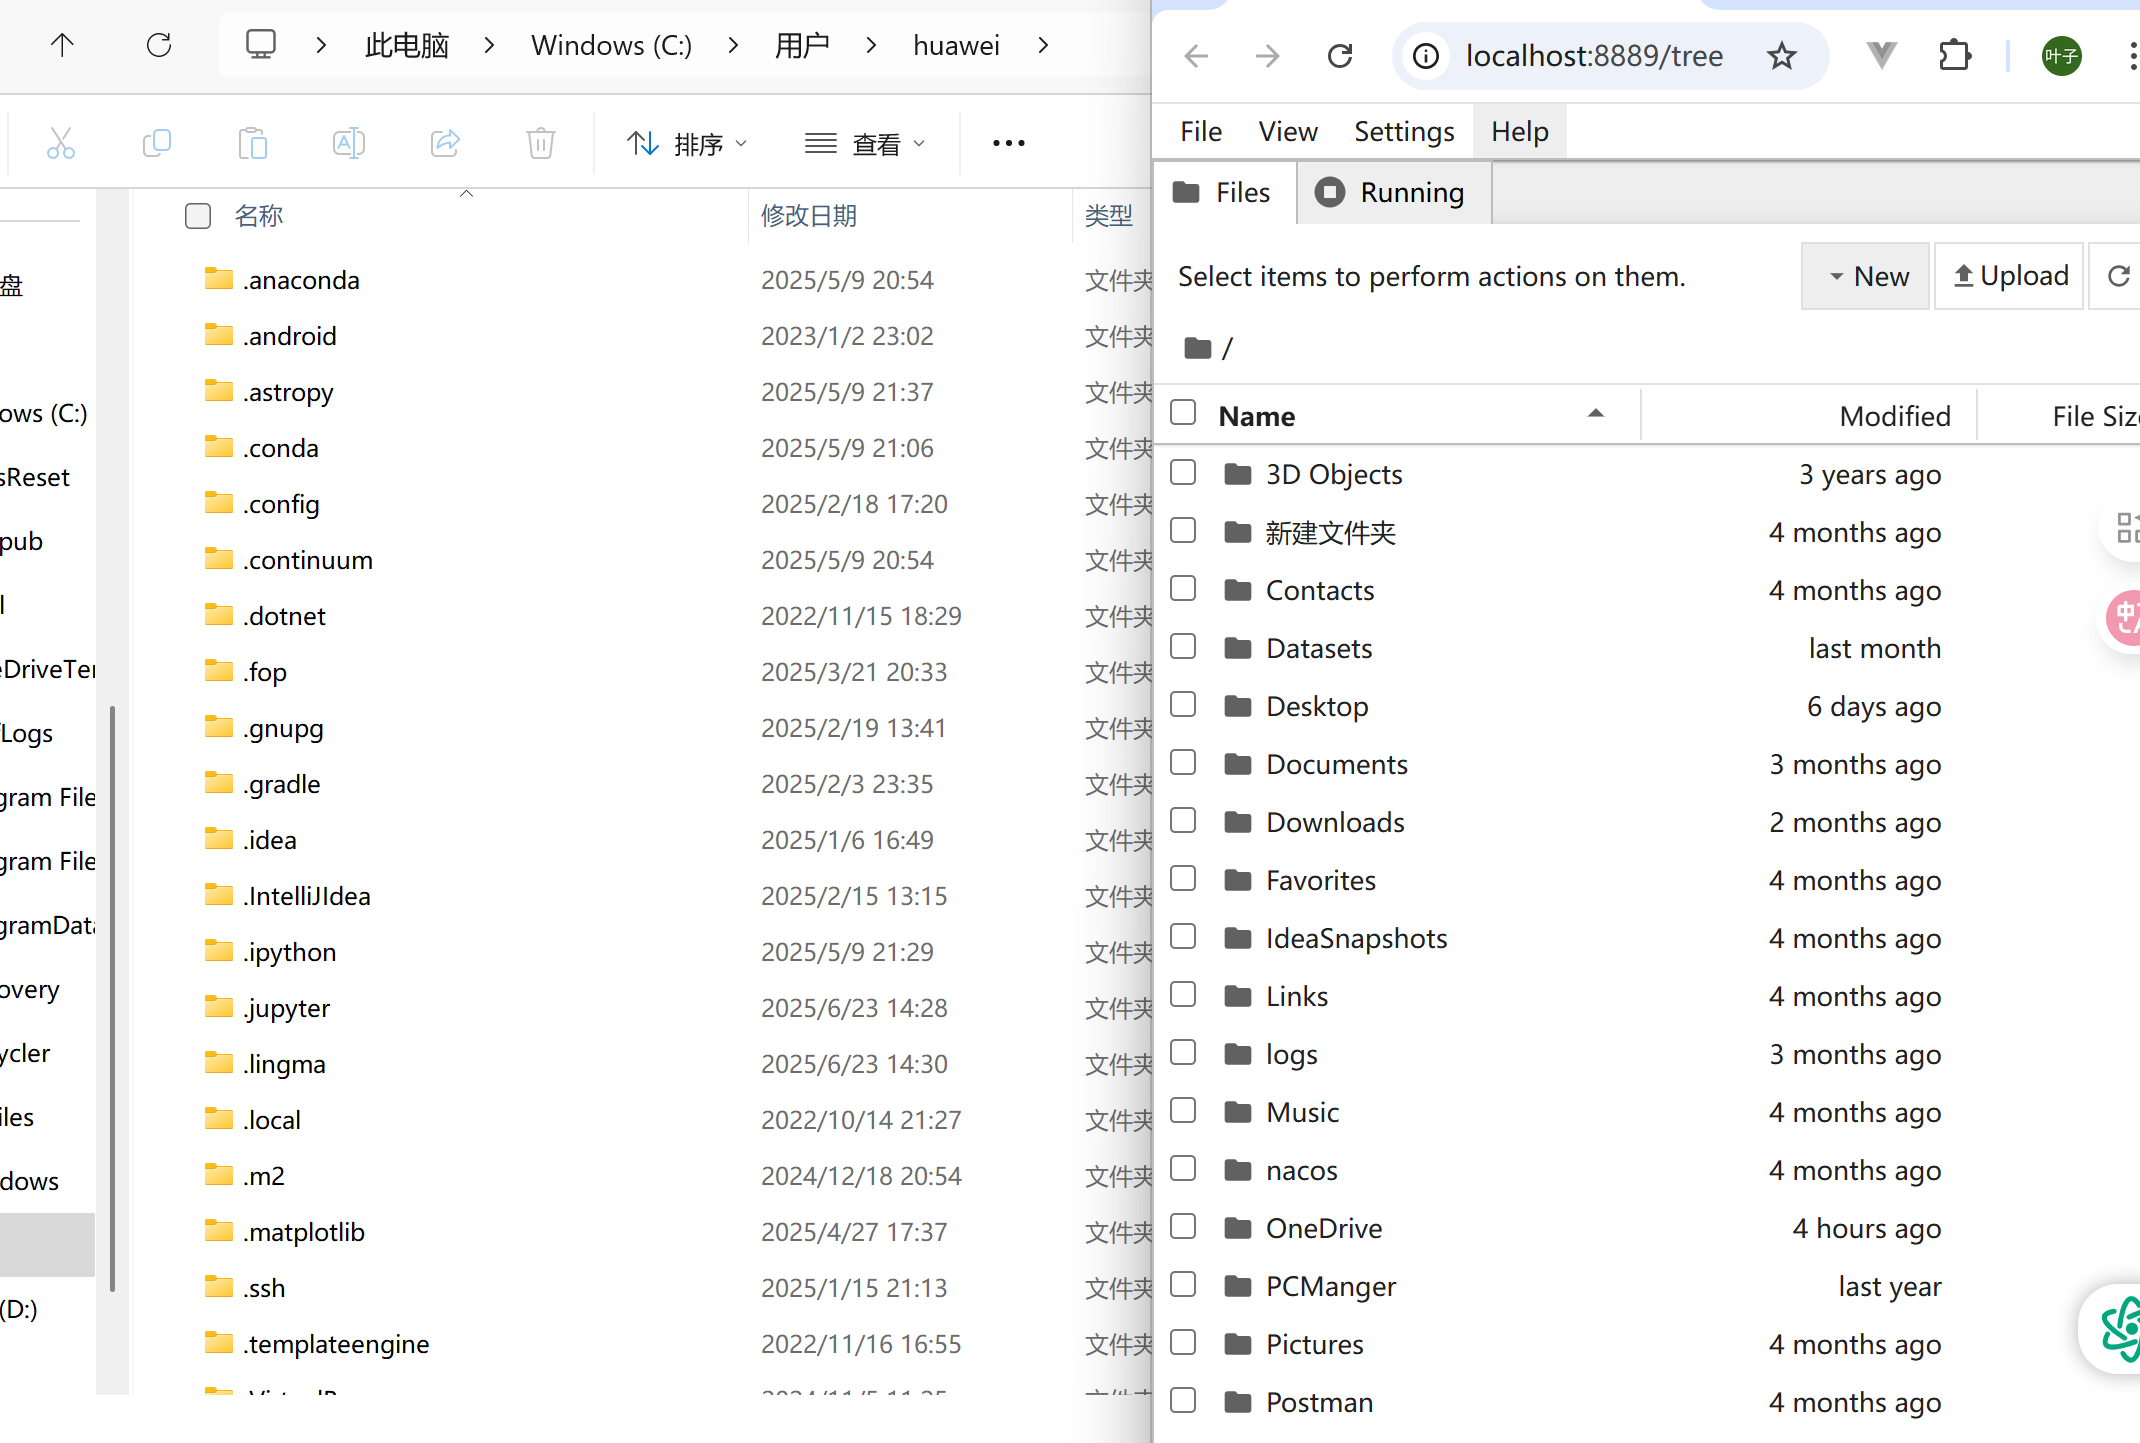Check the Datasets folder checkbox

[1183, 647]
